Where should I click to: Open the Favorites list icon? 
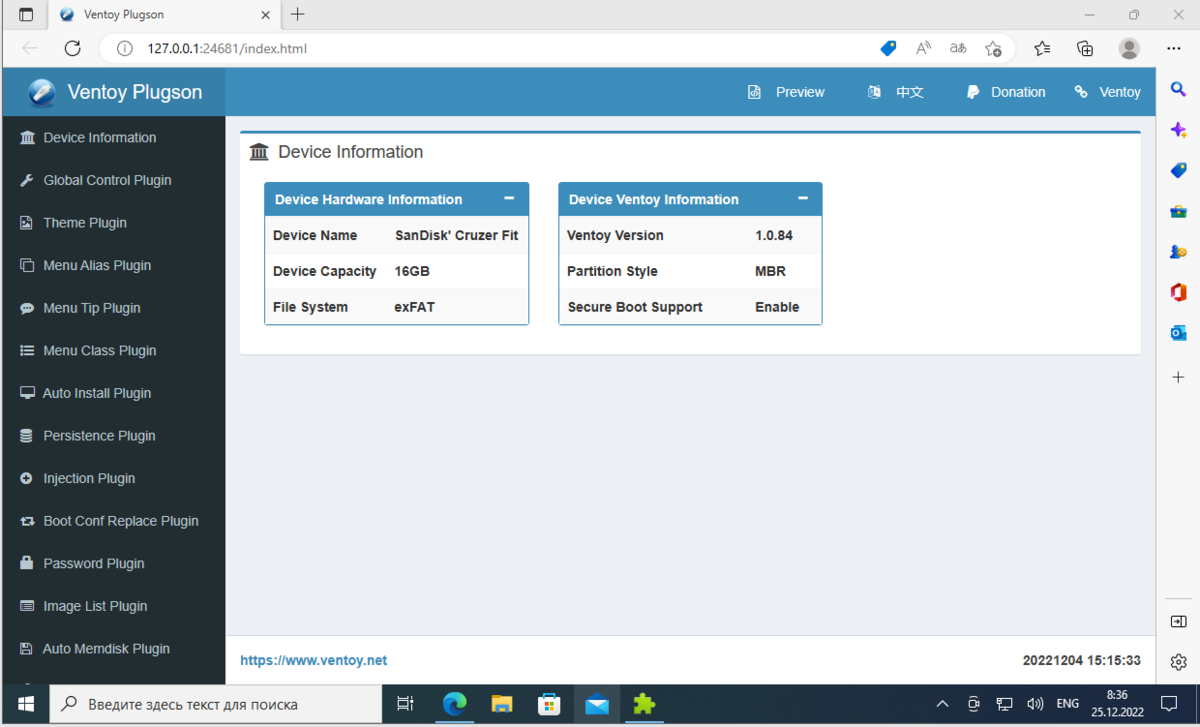[x=1042, y=48]
